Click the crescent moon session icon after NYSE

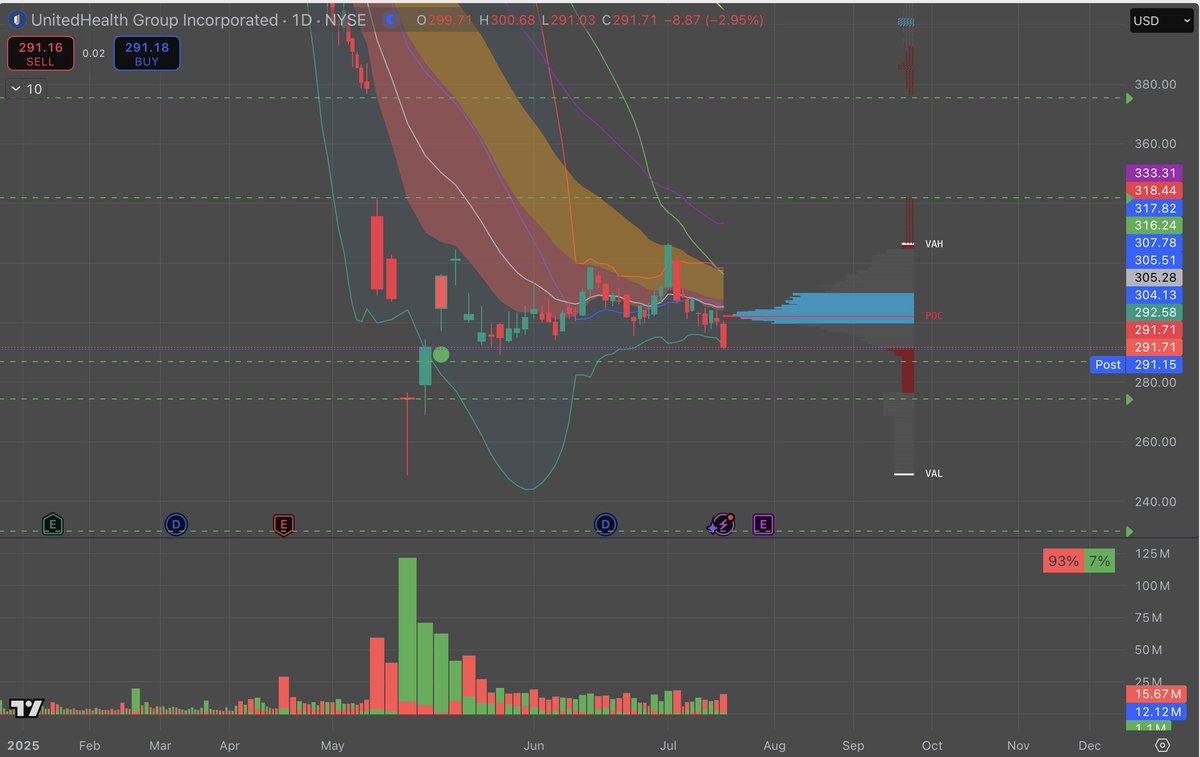[x=389, y=20]
